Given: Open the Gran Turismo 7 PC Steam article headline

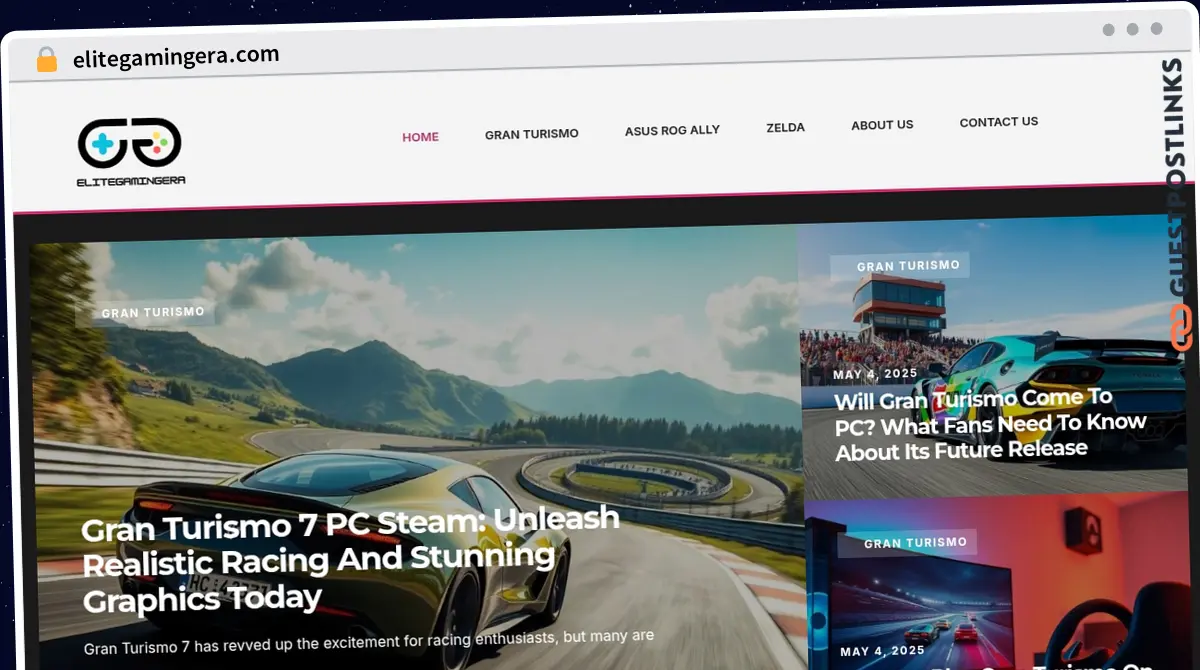Looking at the screenshot, I should (x=350, y=558).
